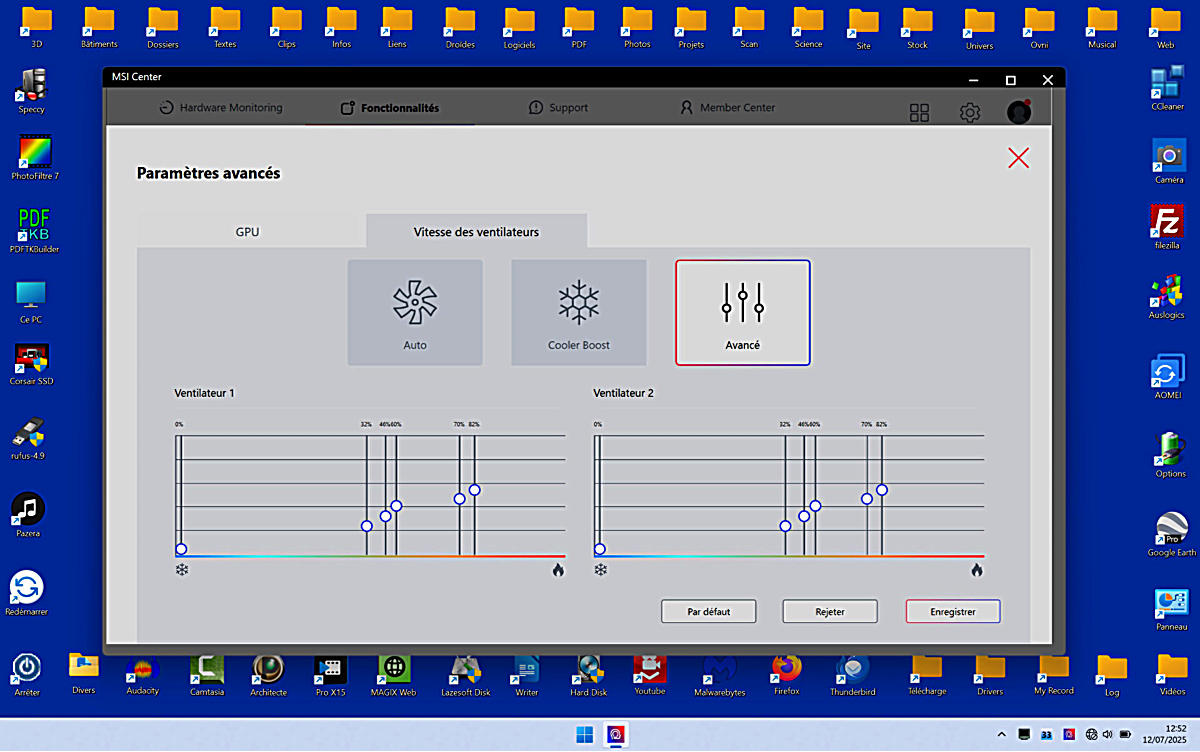Image resolution: width=1200 pixels, height=752 pixels.
Task: Open the Hardware Monitoring tab
Action: [221, 108]
